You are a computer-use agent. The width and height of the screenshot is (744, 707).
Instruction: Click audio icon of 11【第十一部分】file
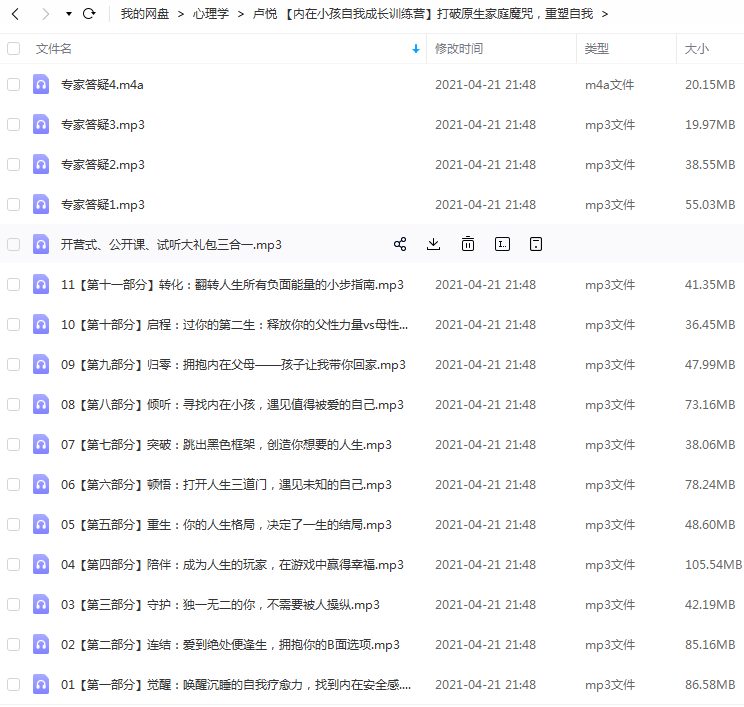click(41, 285)
